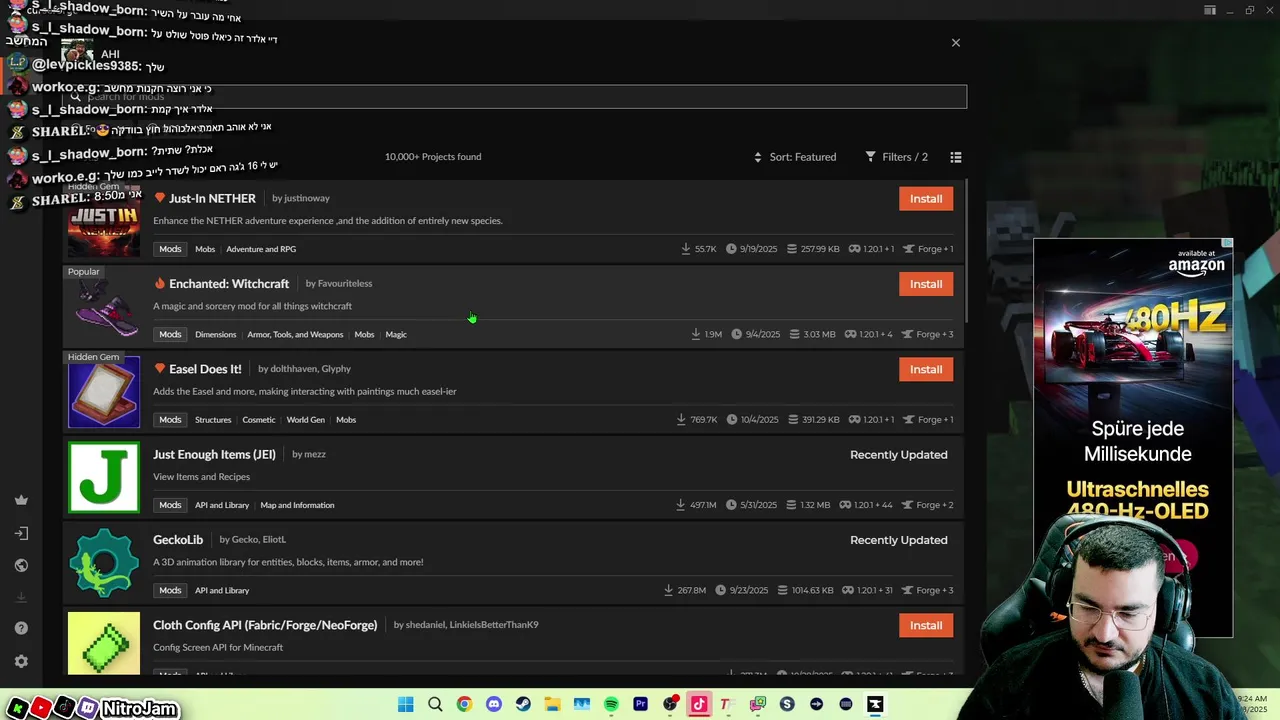This screenshot has height=720, width=1280.
Task: Click API and Library tag on GeckoLib
Action: click(x=222, y=590)
